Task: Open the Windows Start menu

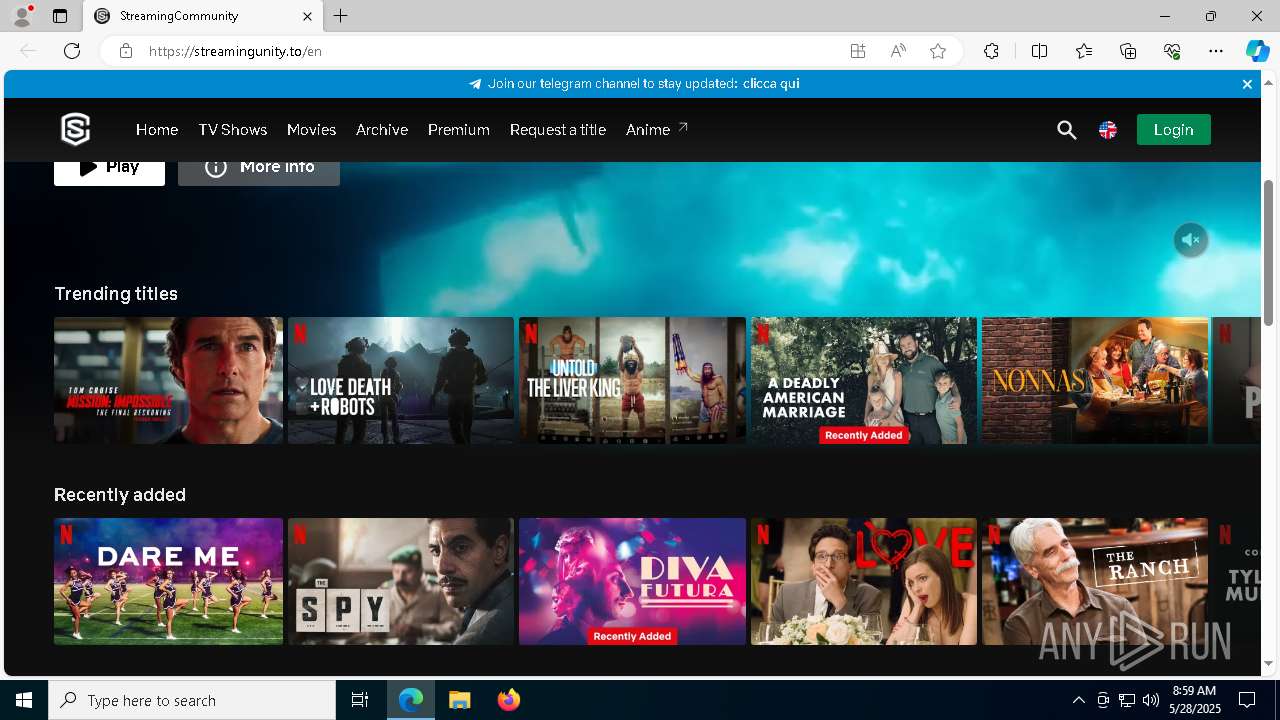Action: pyautogui.click(x=24, y=700)
